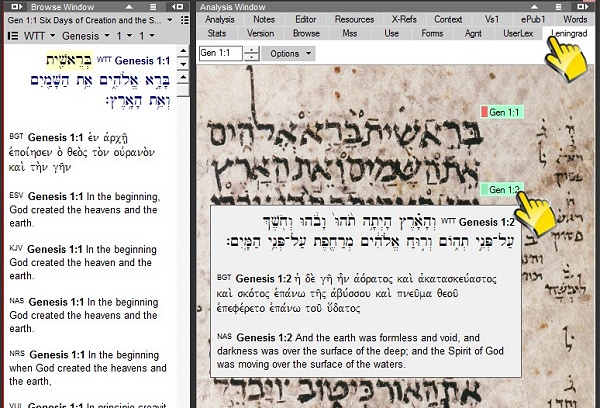Click the red swatch on the Gen 1:1 marker
600x408 pixels.
[x=484, y=112]
